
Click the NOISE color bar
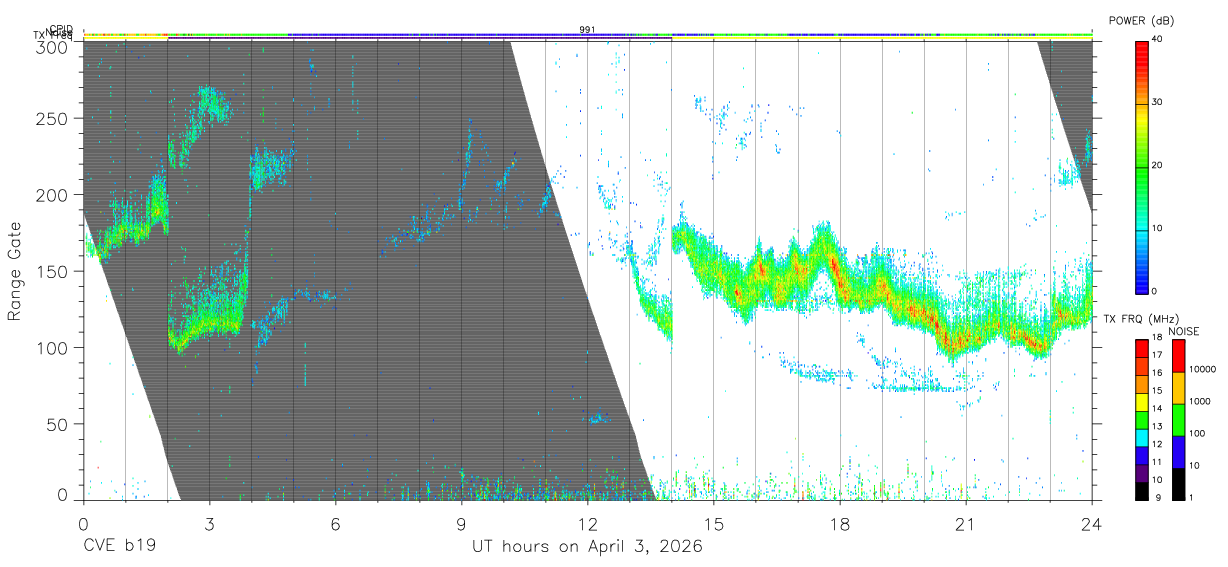tap(1178, 418)
